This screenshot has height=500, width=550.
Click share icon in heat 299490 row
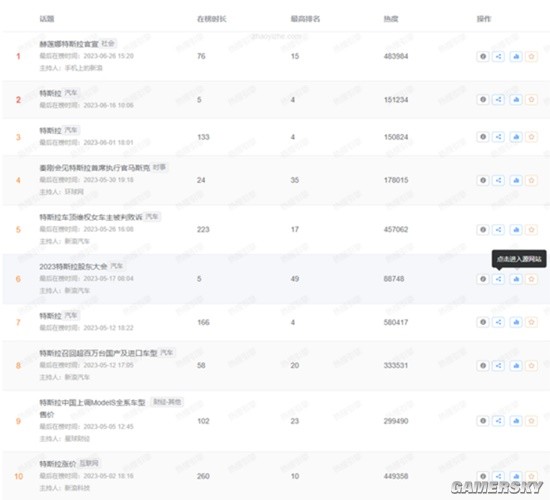click(498, 421)
